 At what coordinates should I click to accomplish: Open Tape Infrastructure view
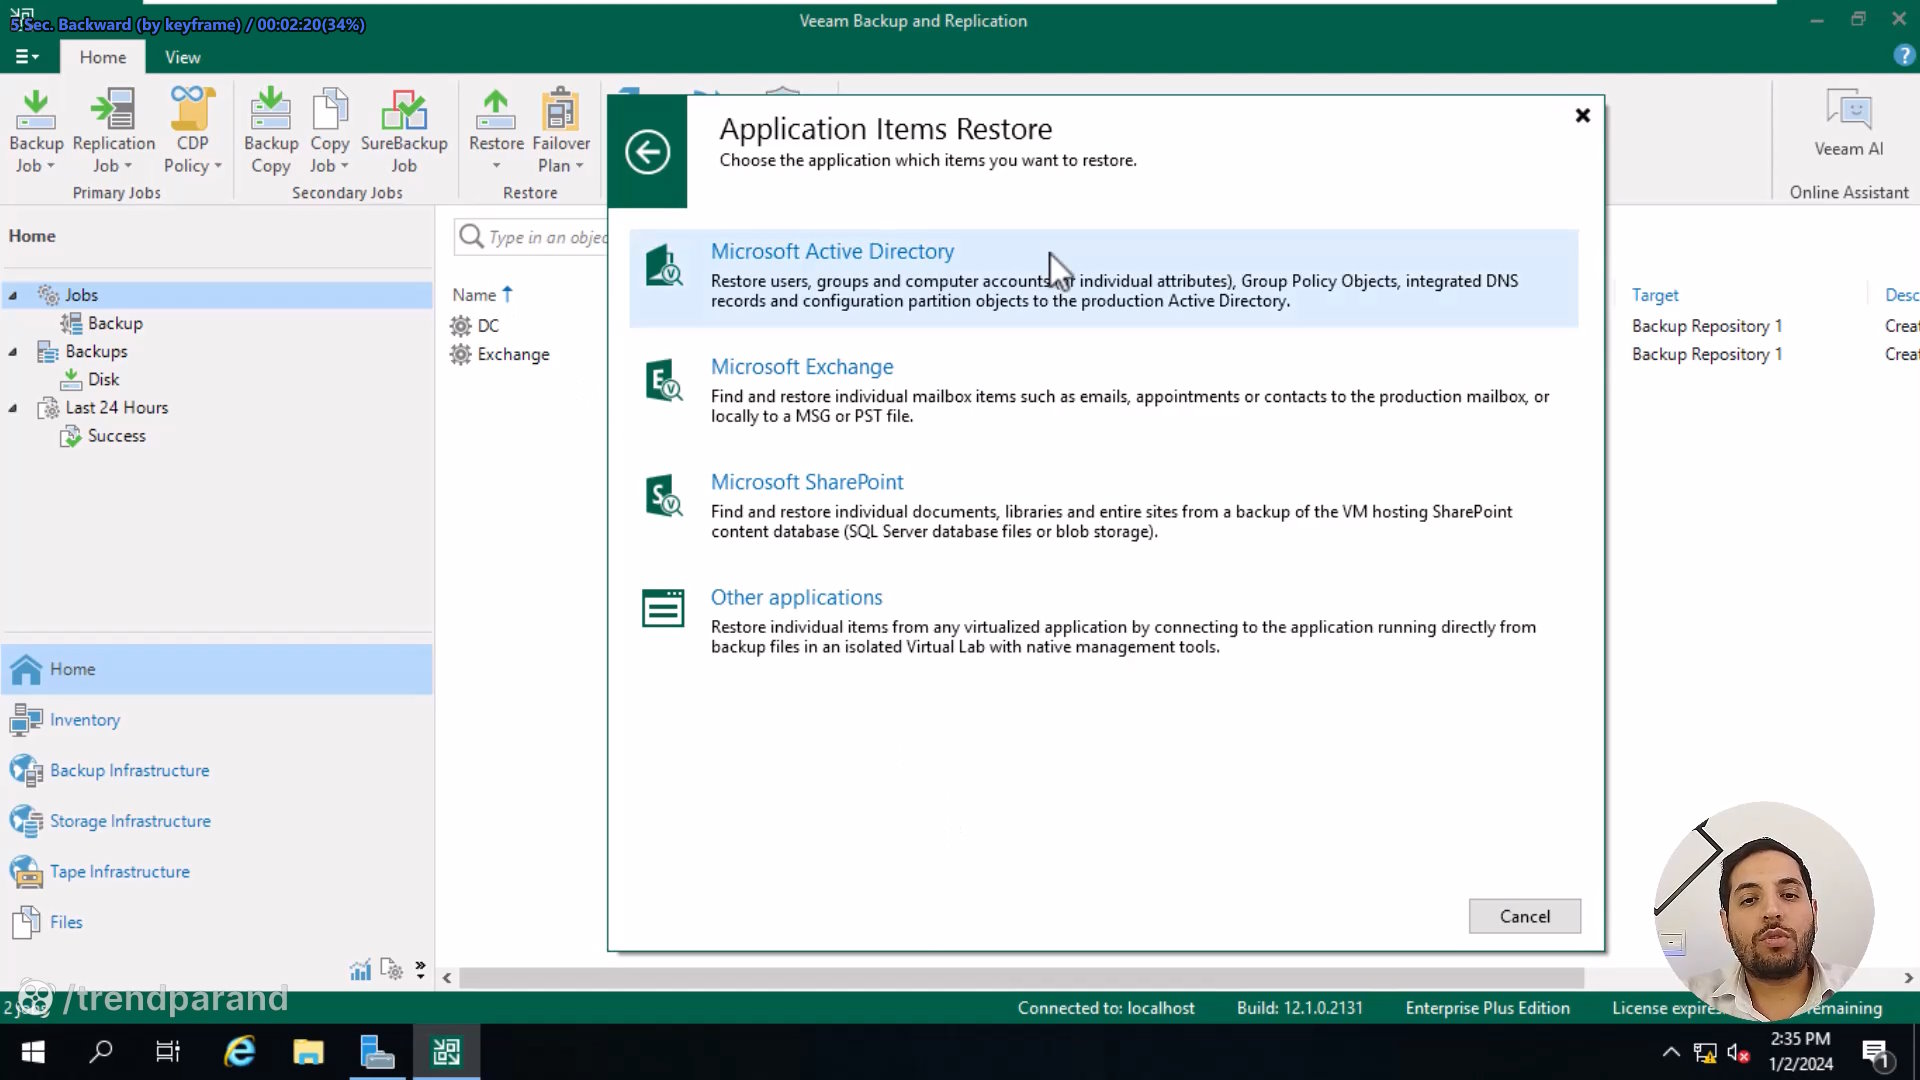click(119, 871)
